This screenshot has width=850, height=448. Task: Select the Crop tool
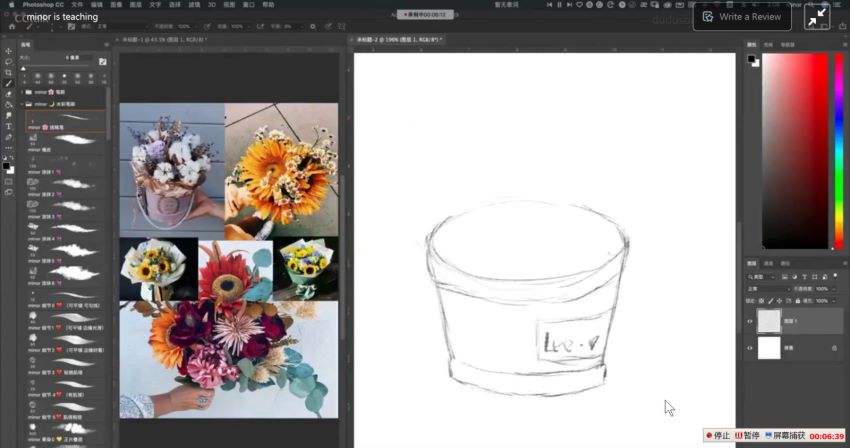8,73
